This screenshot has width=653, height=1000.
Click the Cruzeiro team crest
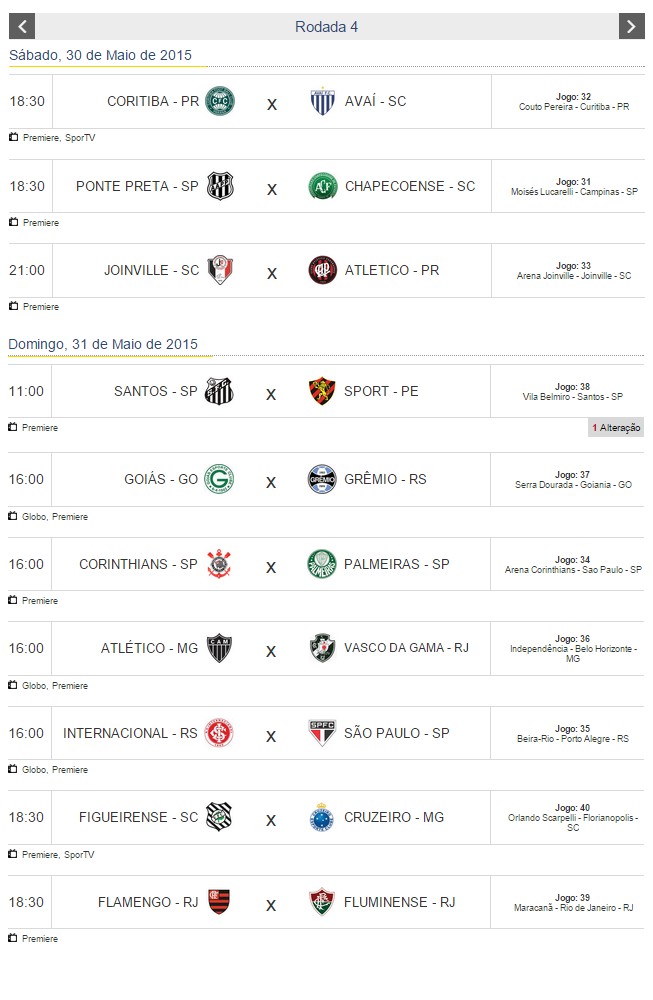coord(322,817)
